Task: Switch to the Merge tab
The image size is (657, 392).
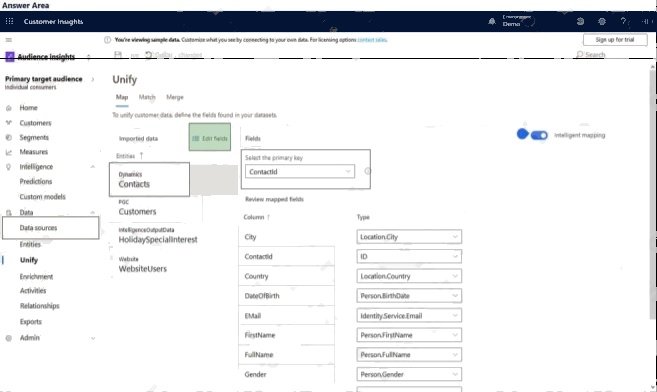Action: click(175, 97)
